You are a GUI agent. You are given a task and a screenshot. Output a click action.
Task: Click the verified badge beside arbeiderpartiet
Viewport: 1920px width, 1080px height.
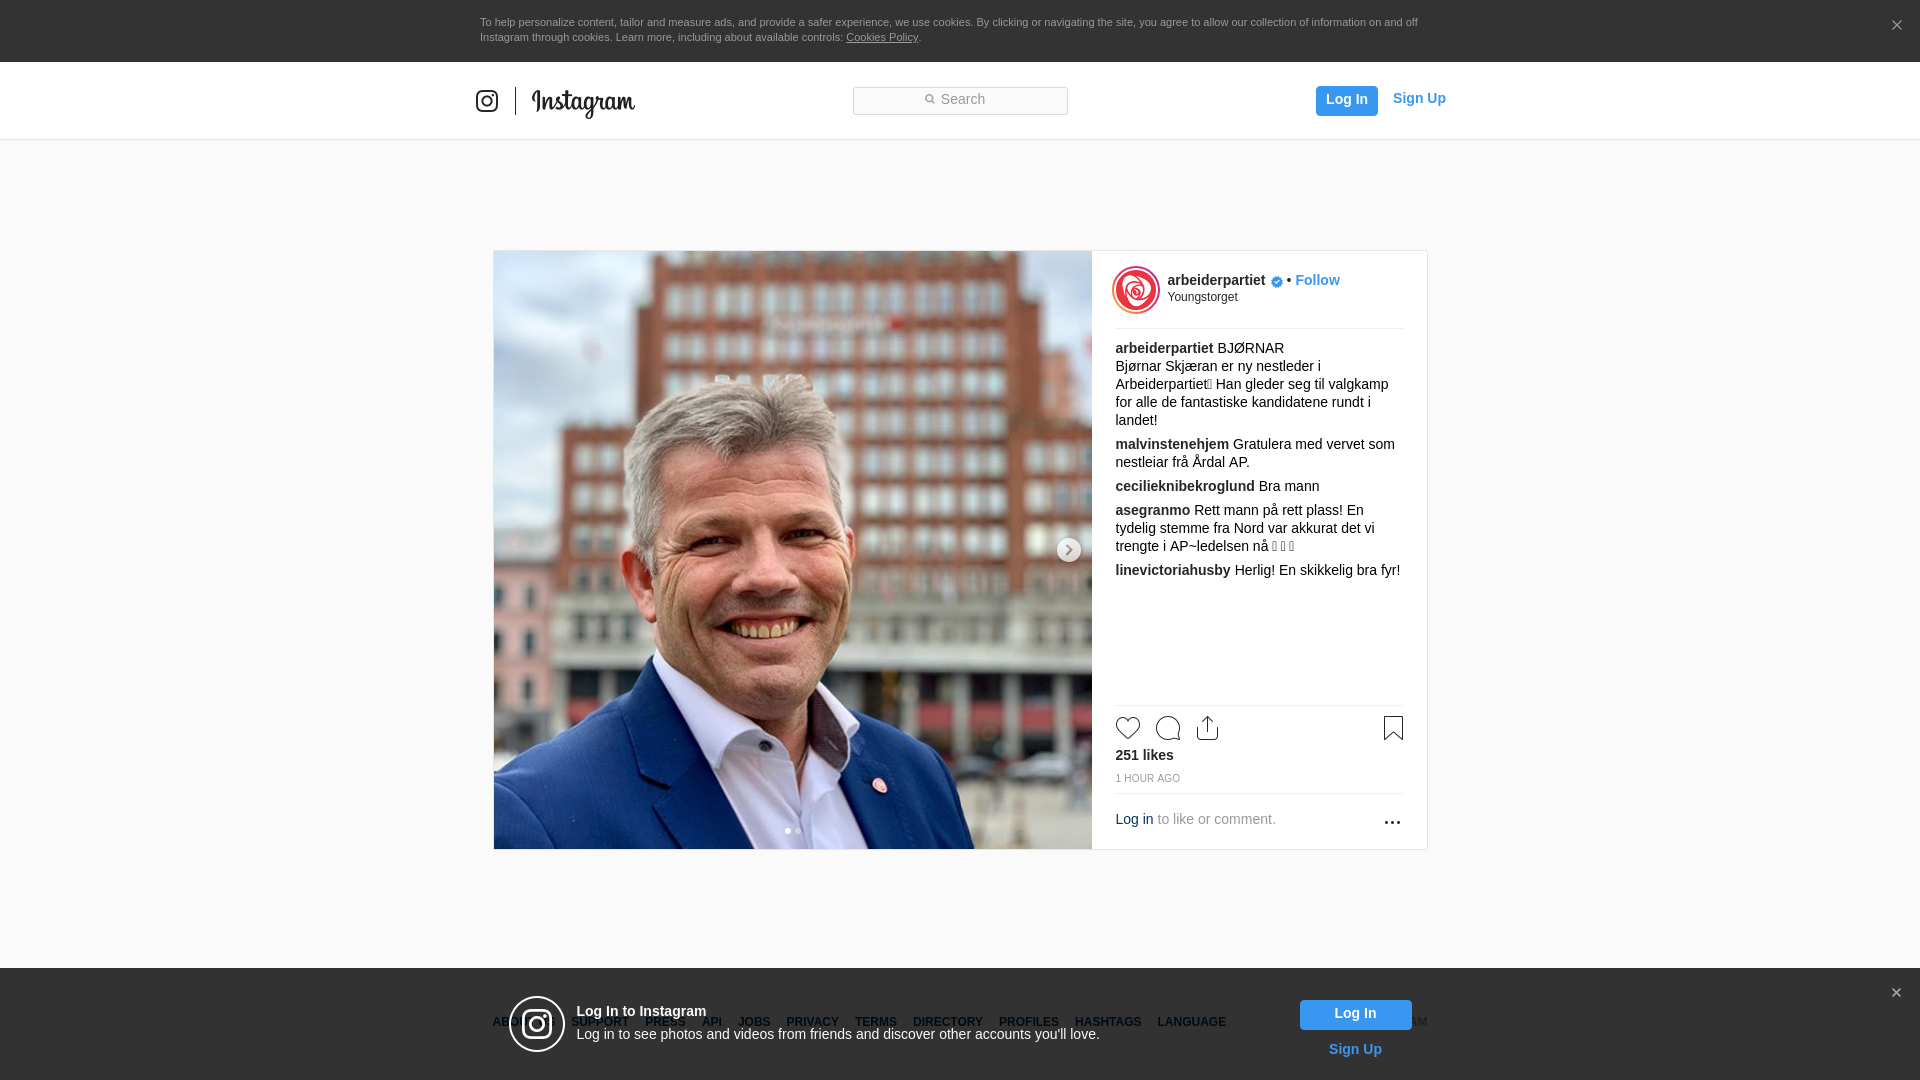(1277, 282)
